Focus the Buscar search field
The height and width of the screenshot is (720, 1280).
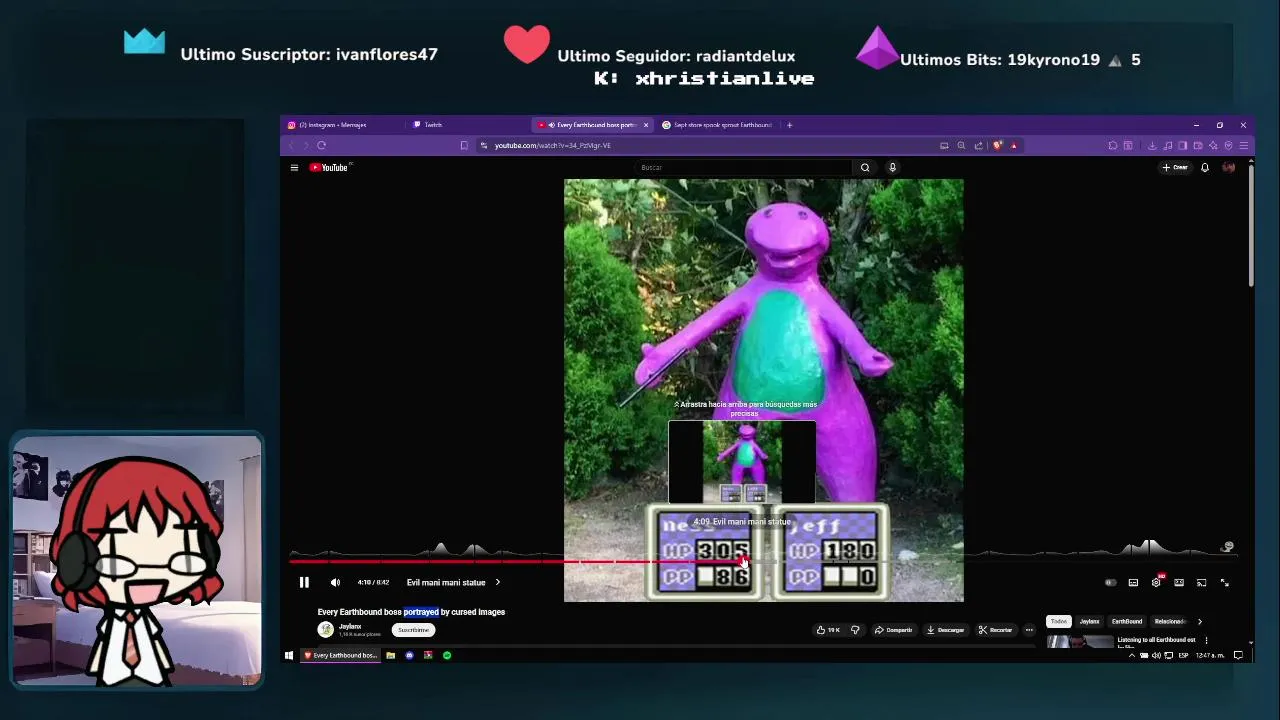pyautogui.click(x=745, y=167)
